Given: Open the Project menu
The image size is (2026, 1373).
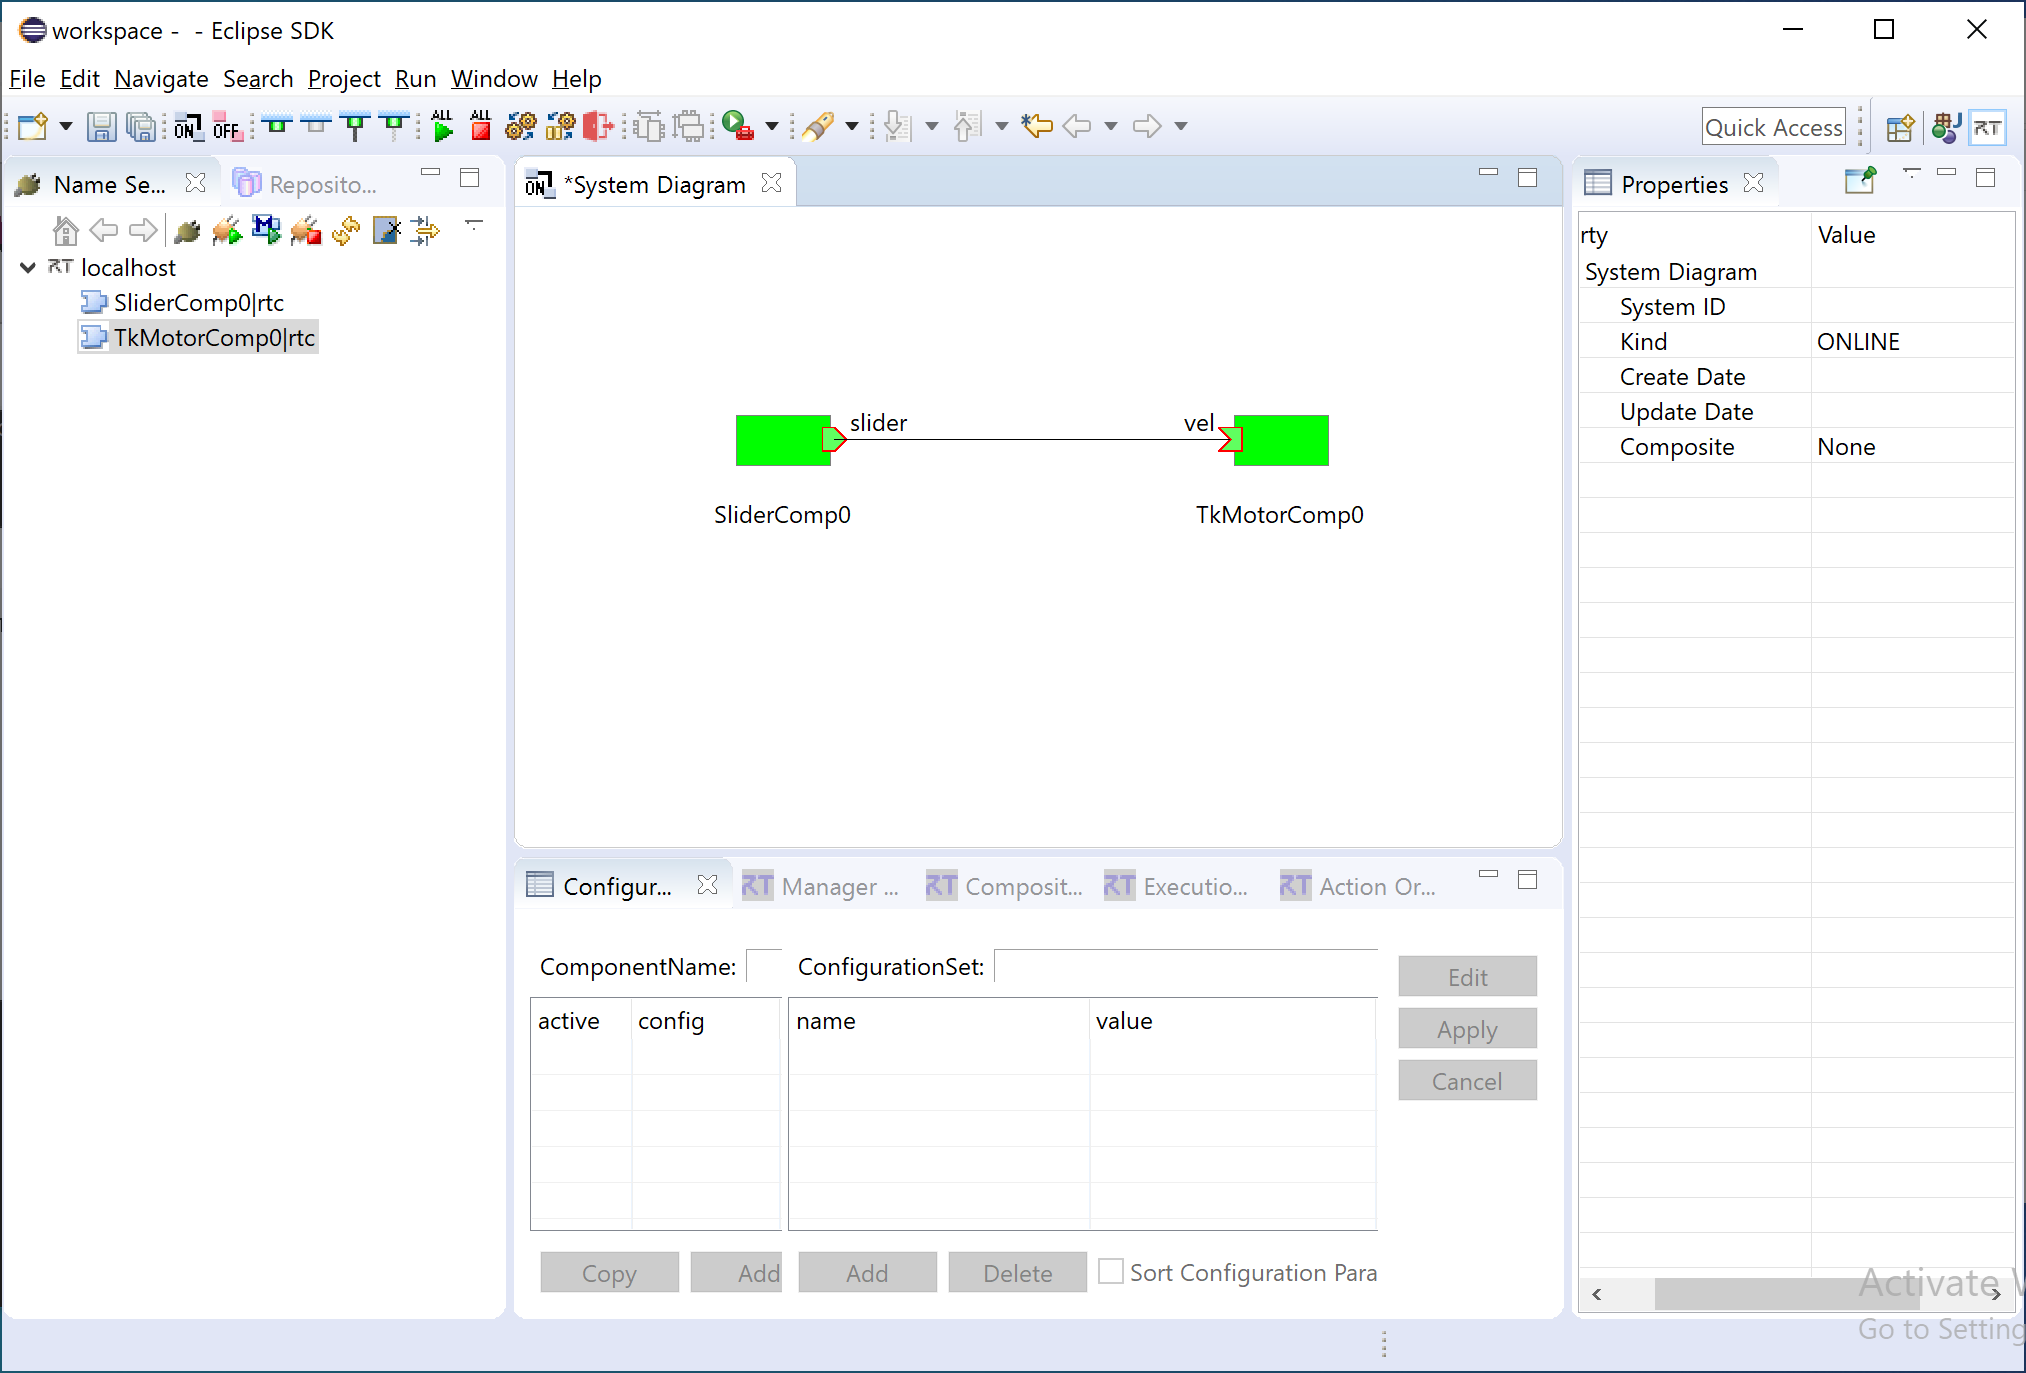Looking at the screenshot, I should tap(343, 79).
